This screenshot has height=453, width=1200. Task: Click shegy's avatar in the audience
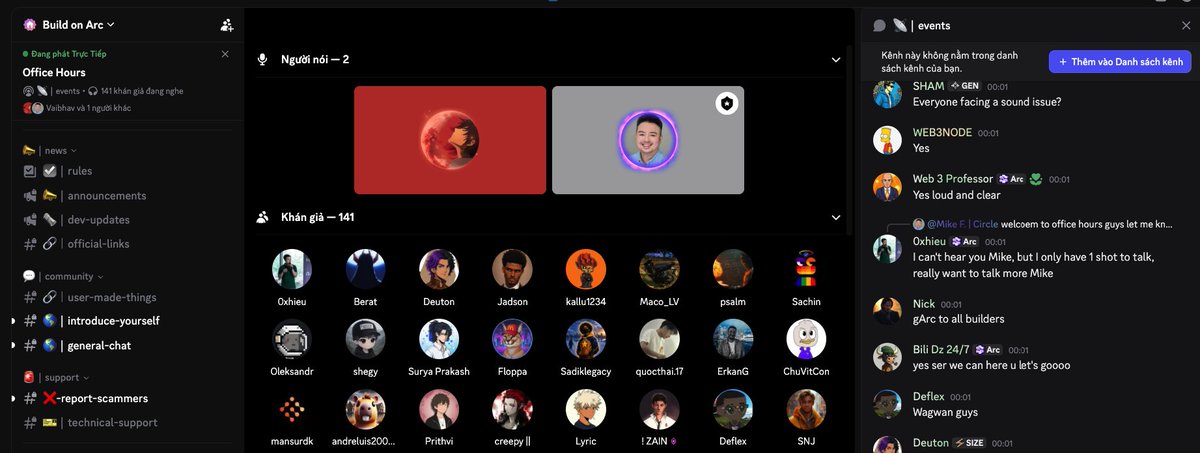coord(365,339)
